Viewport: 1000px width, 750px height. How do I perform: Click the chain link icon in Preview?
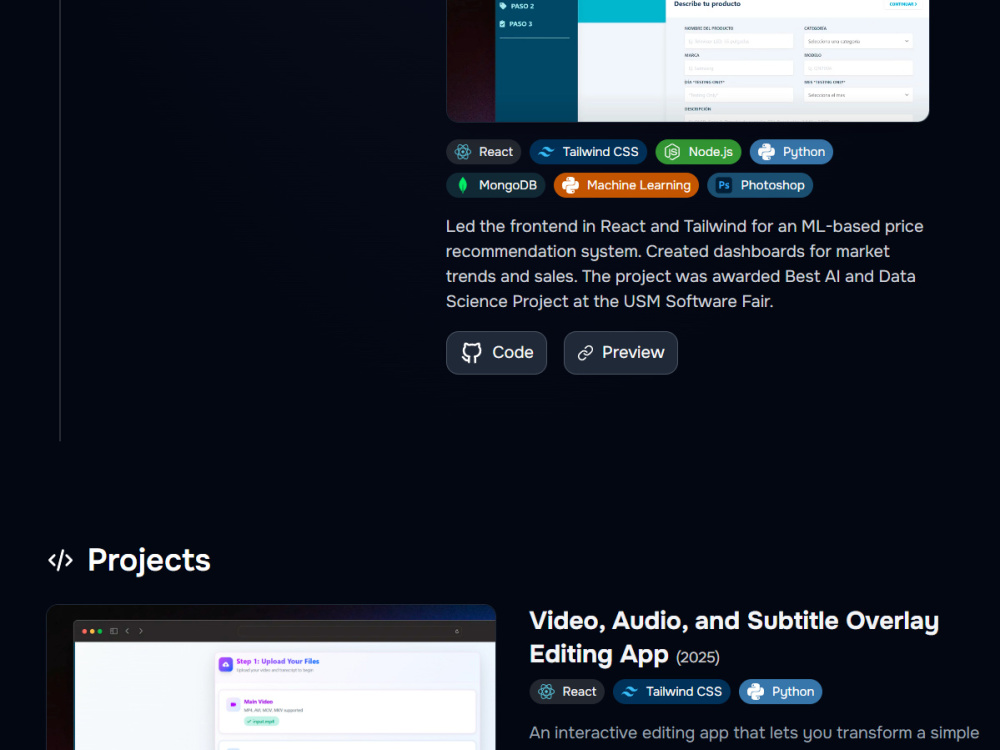[x=585, y=353]
